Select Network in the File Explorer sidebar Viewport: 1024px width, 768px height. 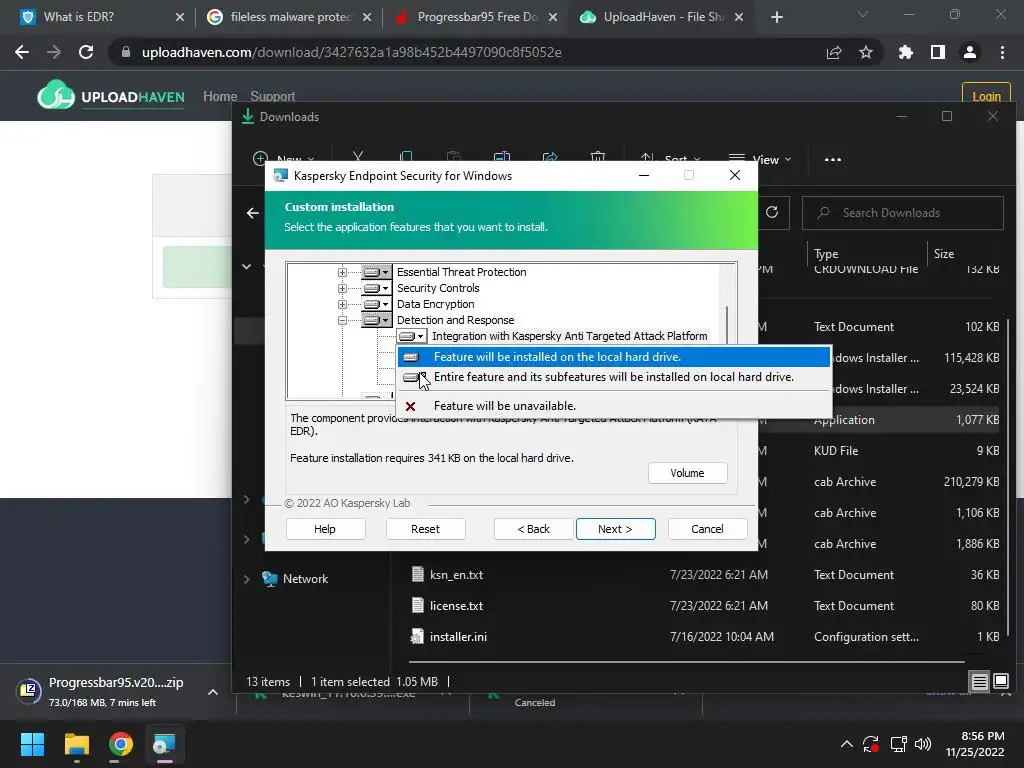pos(305,579)
